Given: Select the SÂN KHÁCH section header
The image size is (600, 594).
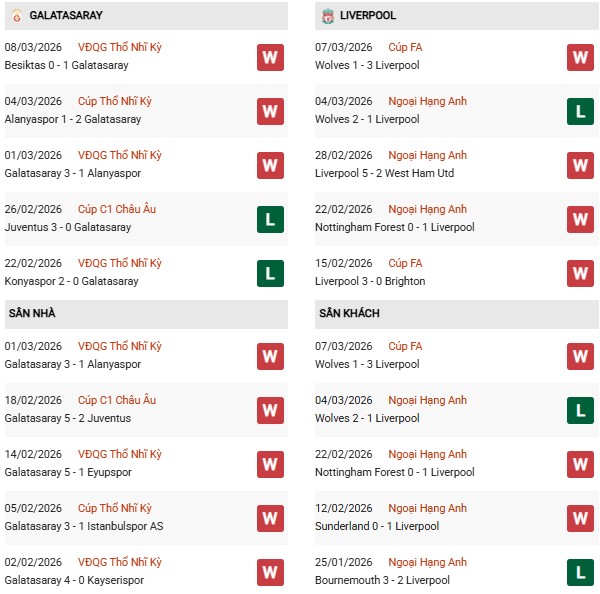Looking at the screenshot, I should point(350,314).
